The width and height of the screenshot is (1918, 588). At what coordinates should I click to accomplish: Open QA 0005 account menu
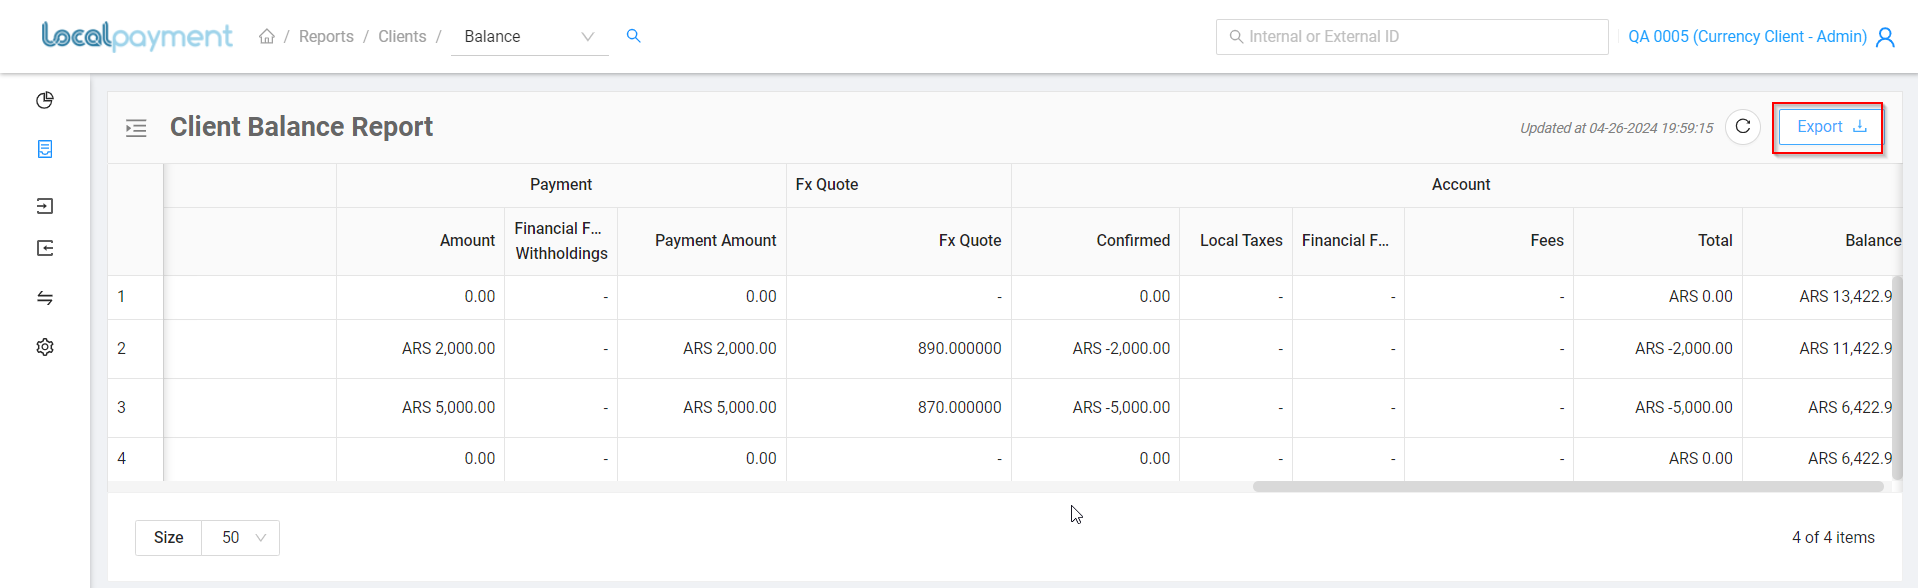(1747, 37)
